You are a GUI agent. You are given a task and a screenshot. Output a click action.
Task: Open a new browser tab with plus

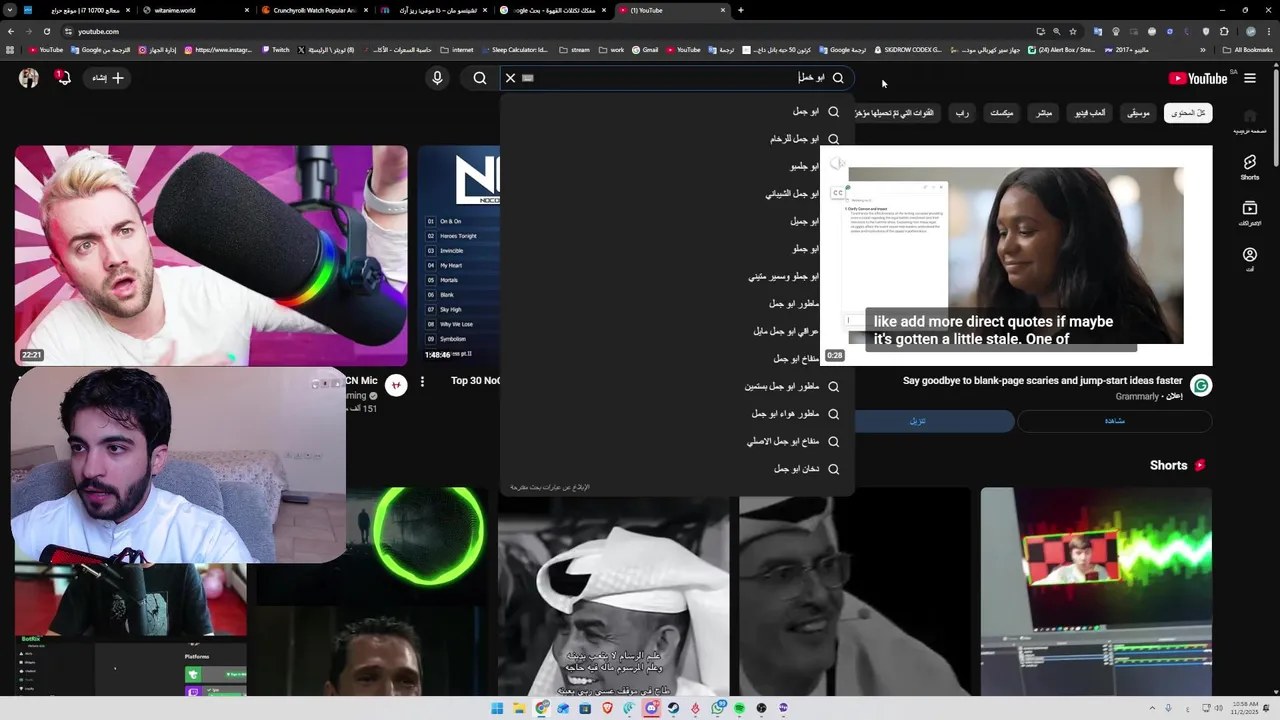(x=740, y=10)
